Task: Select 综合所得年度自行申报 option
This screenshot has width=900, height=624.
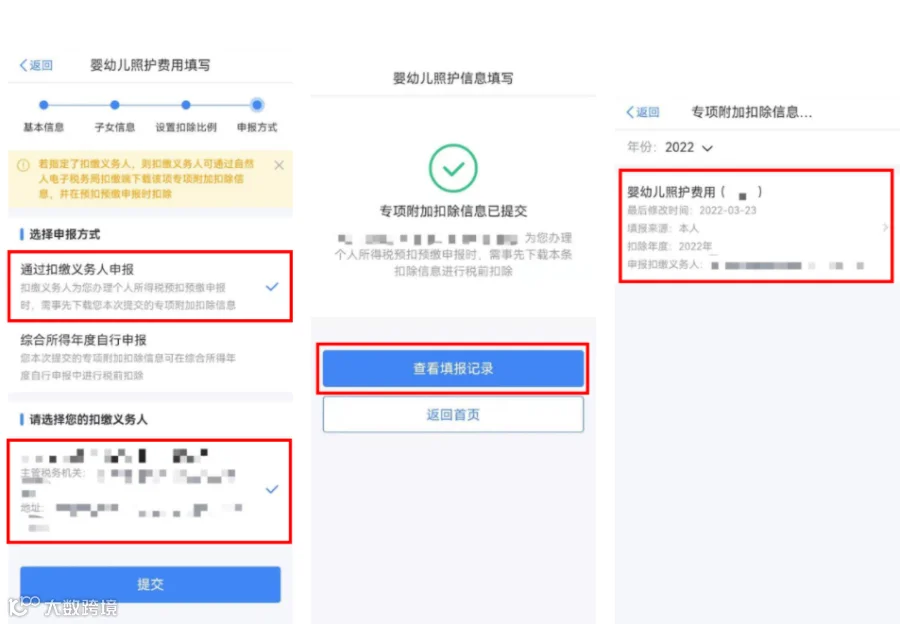Action: click(x=150, y=356)
